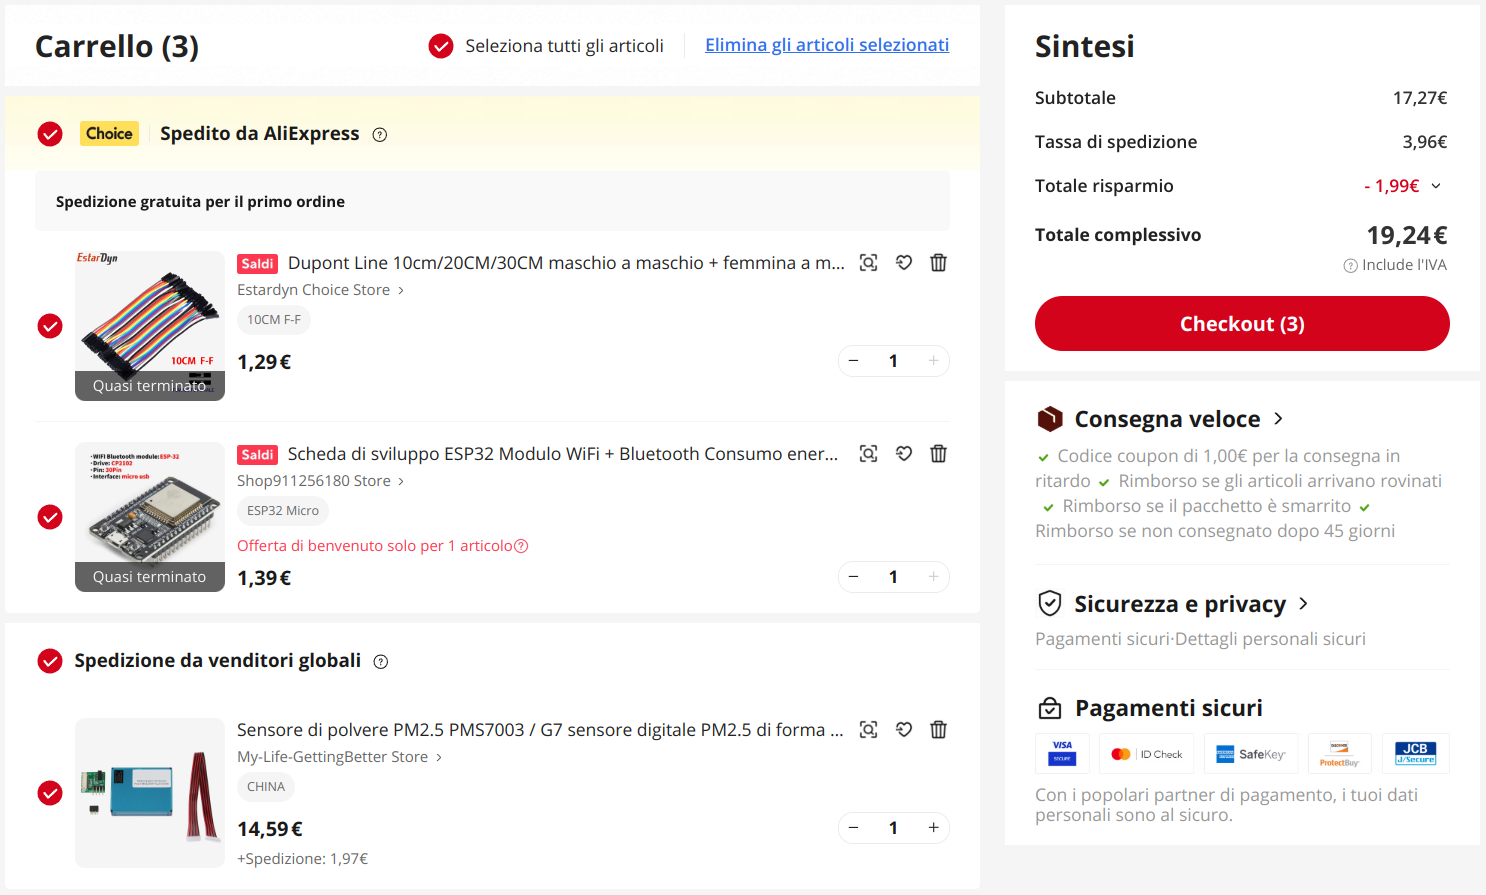Screen dimensions: 1486x895
Task: Change the ESP32 Micro variant option
Action: [283, 511]
